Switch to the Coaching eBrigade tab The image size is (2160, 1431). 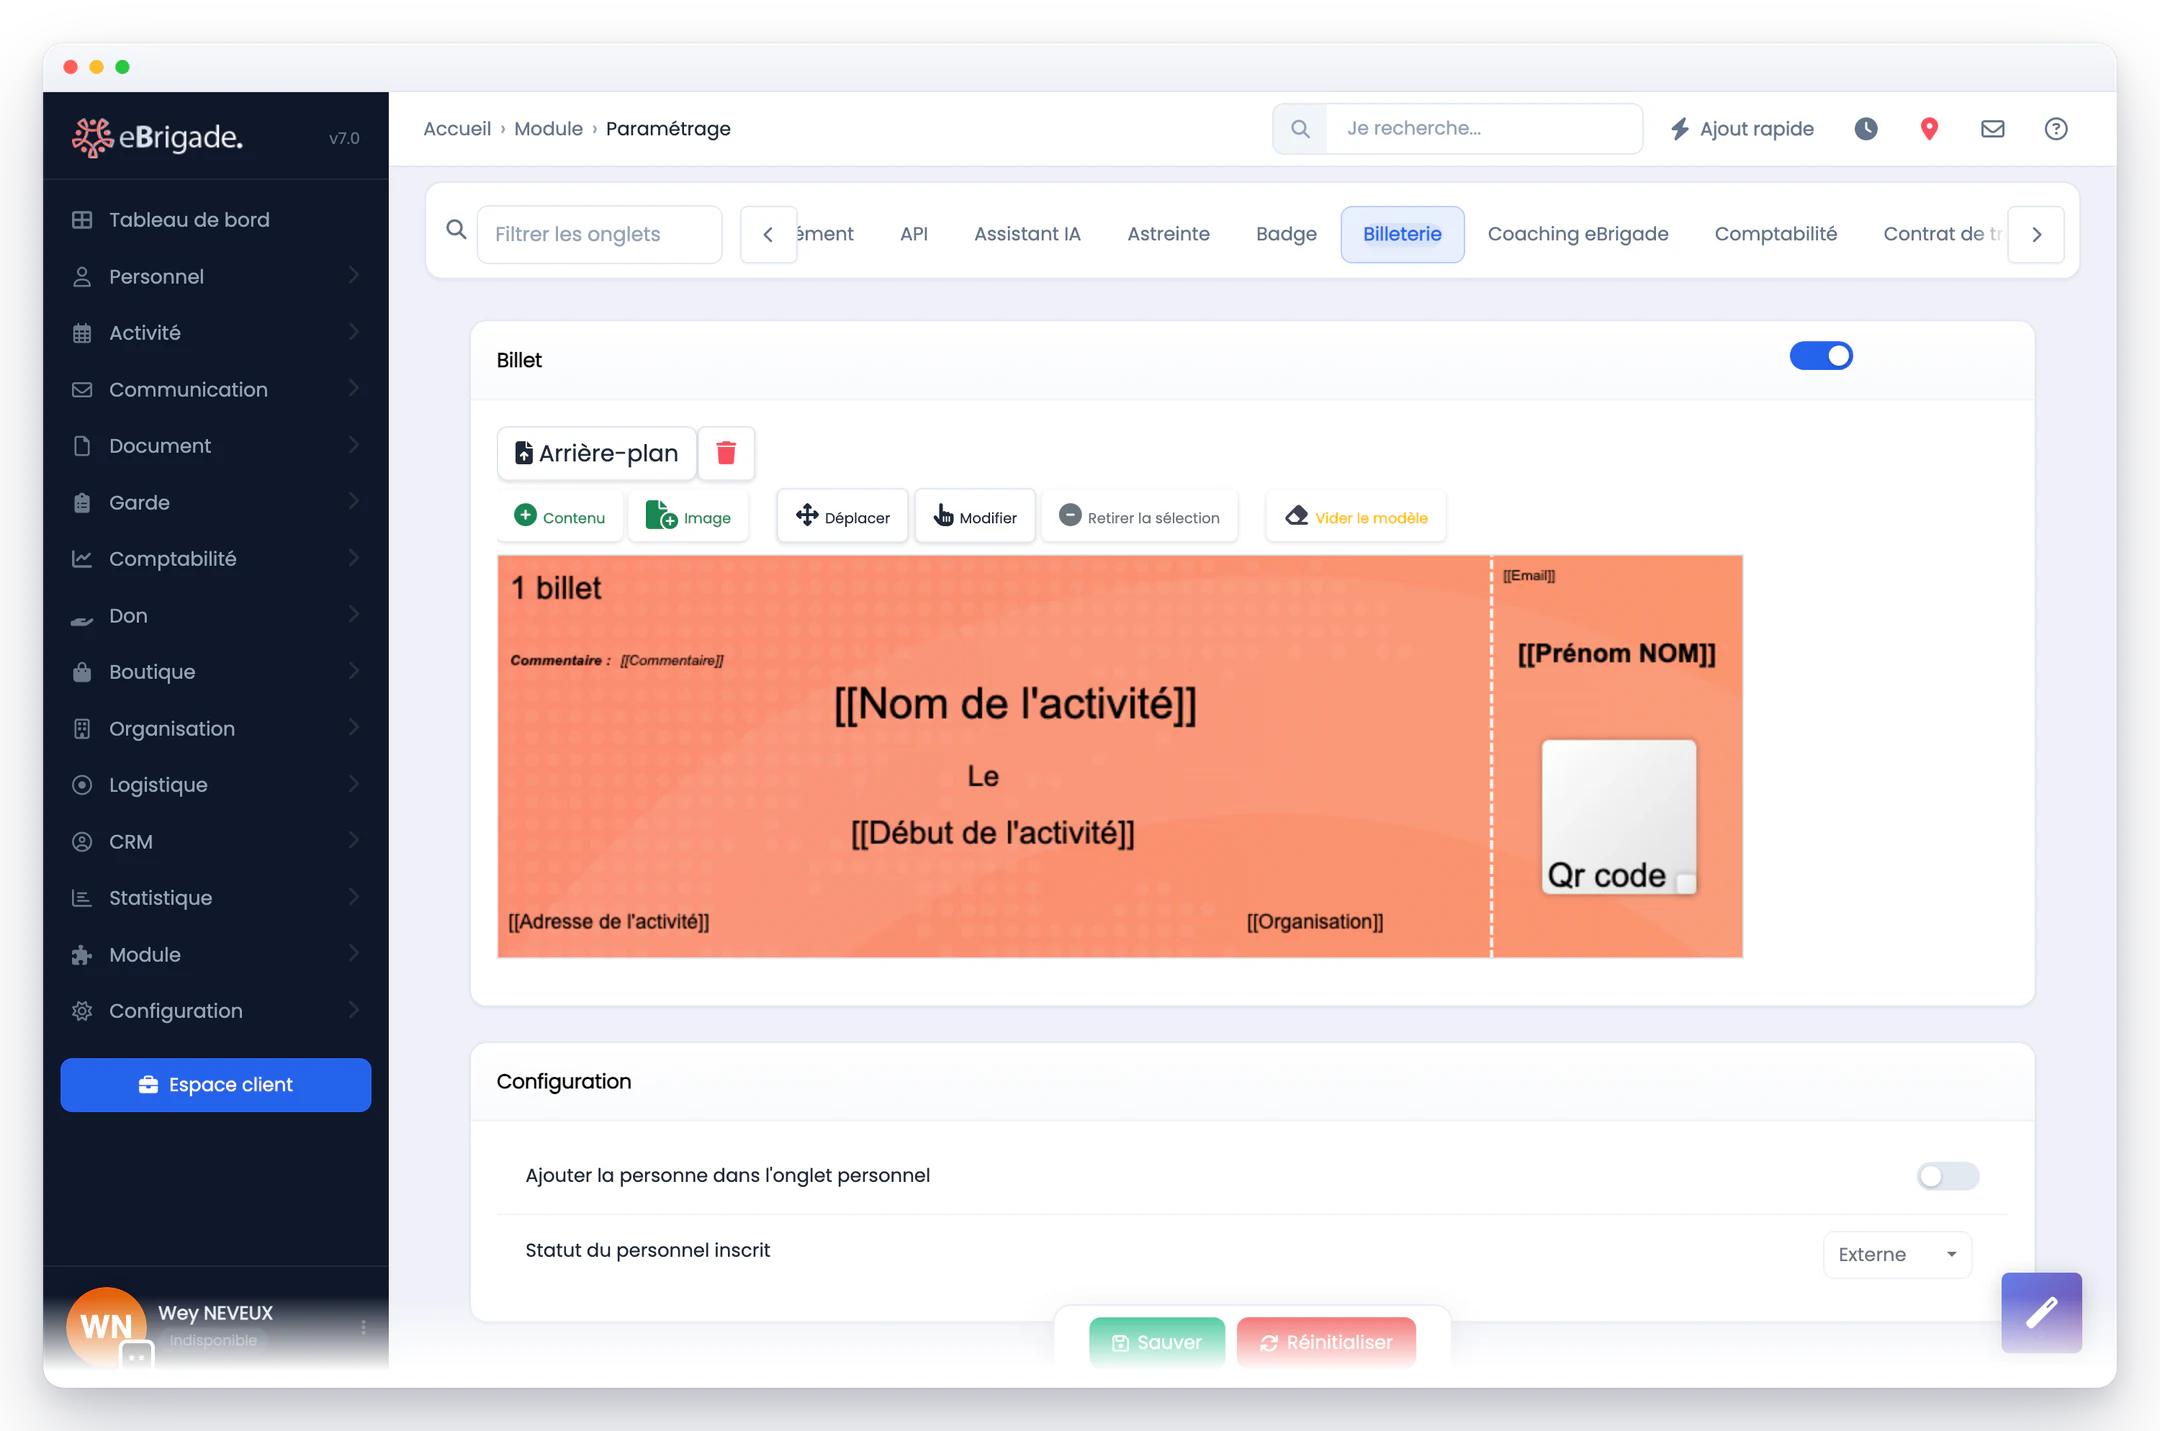click(1577, 234)
